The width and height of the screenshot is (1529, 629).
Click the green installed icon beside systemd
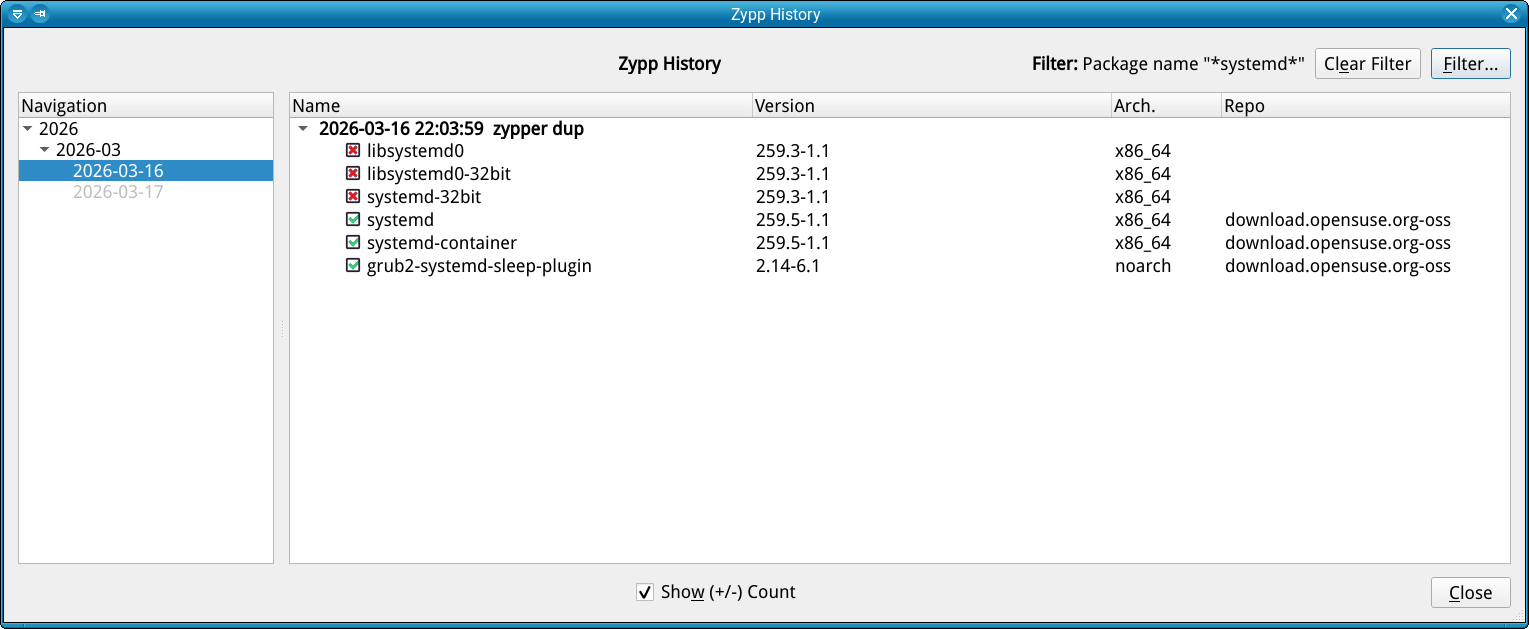[x=353, y=220]
